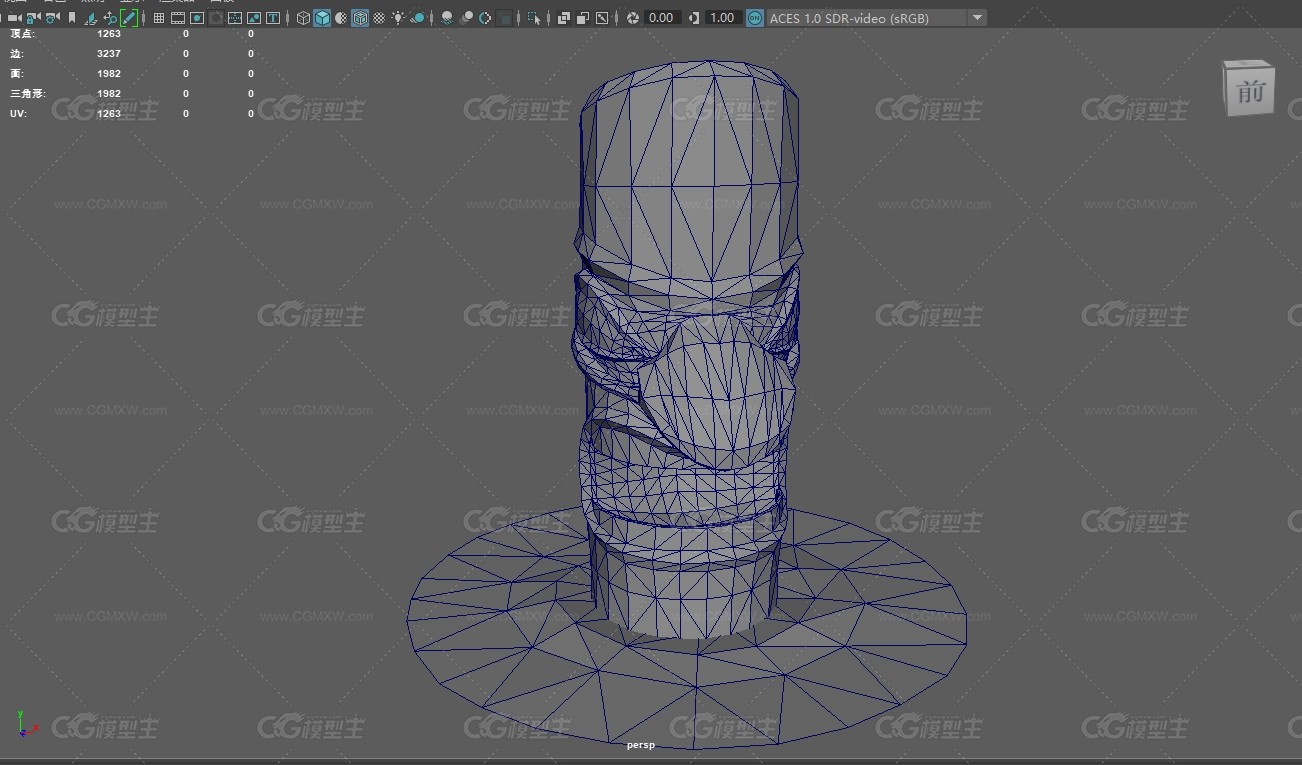Open the ACES 1.0 SDR-video view transform dropdown
The height and width of the screenshot is (765, 1302).
pyautogui.click(x=876, y=18)
